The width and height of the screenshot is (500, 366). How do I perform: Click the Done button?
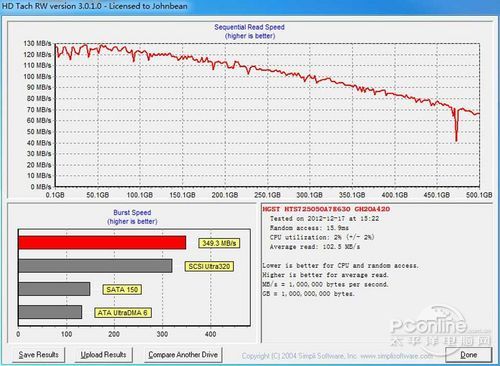tap(468, 355)
